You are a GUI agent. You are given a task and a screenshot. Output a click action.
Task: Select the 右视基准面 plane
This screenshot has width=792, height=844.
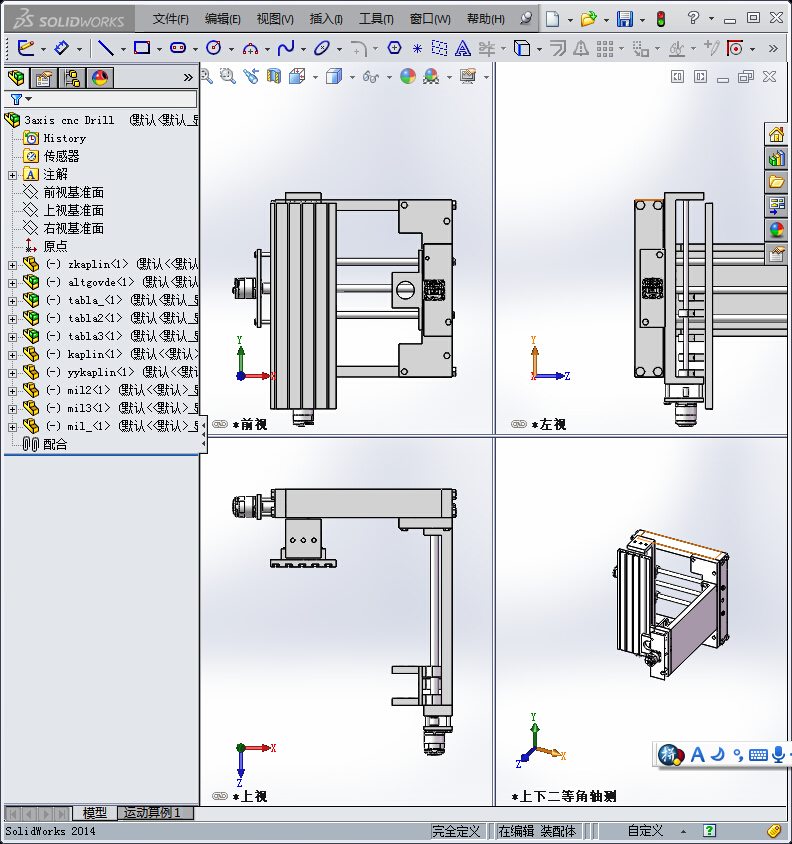74,228
